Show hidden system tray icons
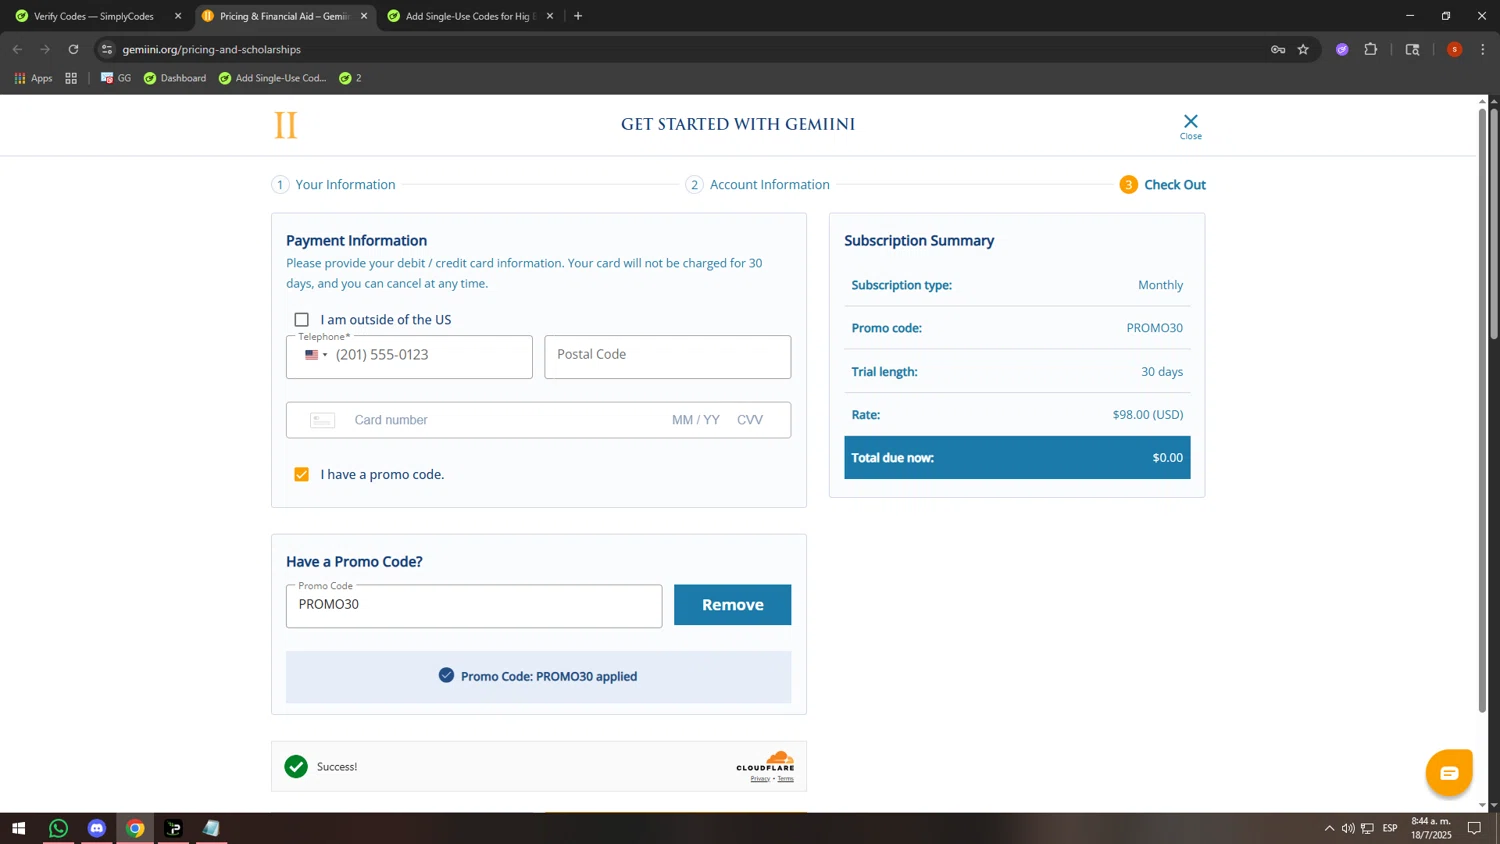1500x844 pixels. click(1329, 828)
